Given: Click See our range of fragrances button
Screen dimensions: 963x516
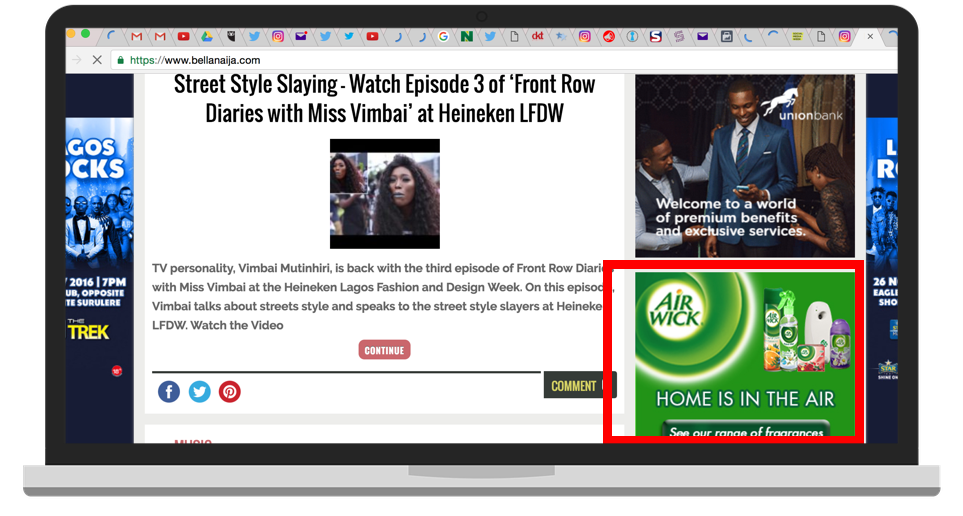Looking at the screenshot, I should click(746, 429).
